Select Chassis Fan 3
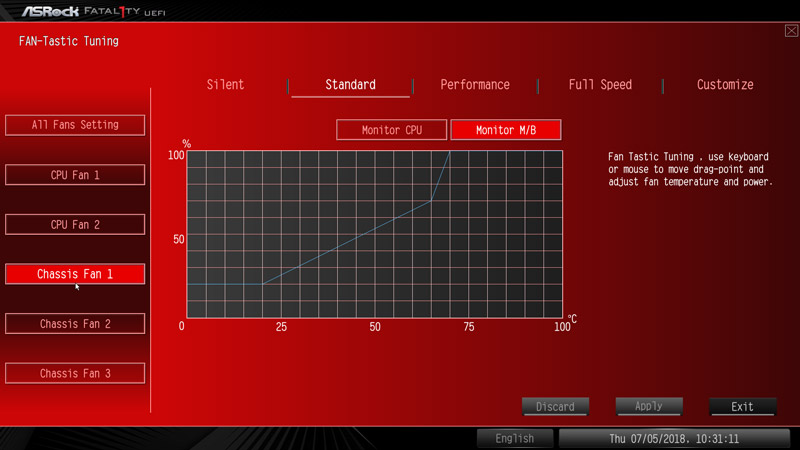This screenshot has height=450, width=800. pyautogui.click(x=75, y=373)
